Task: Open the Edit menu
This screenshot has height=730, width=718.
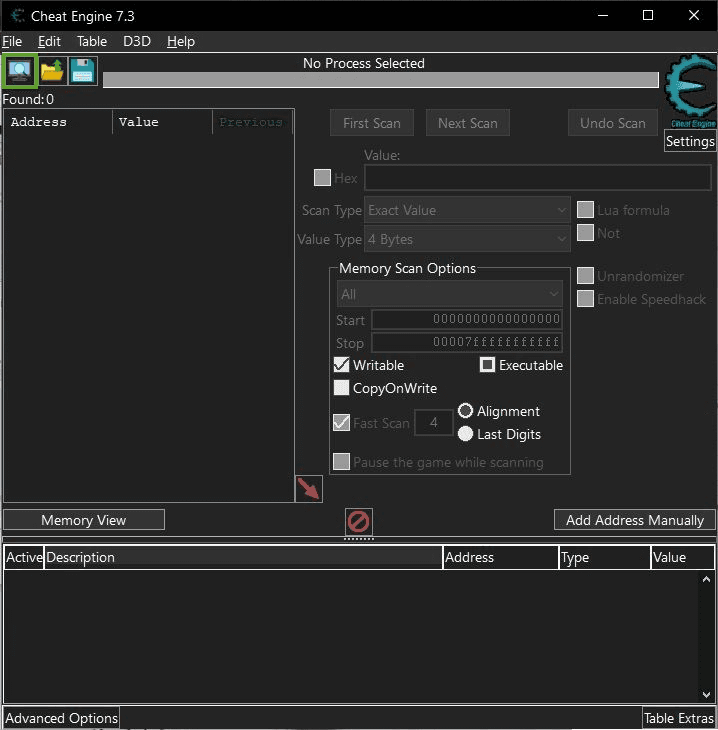Action: pyautogui.click(x=49, y=41)
